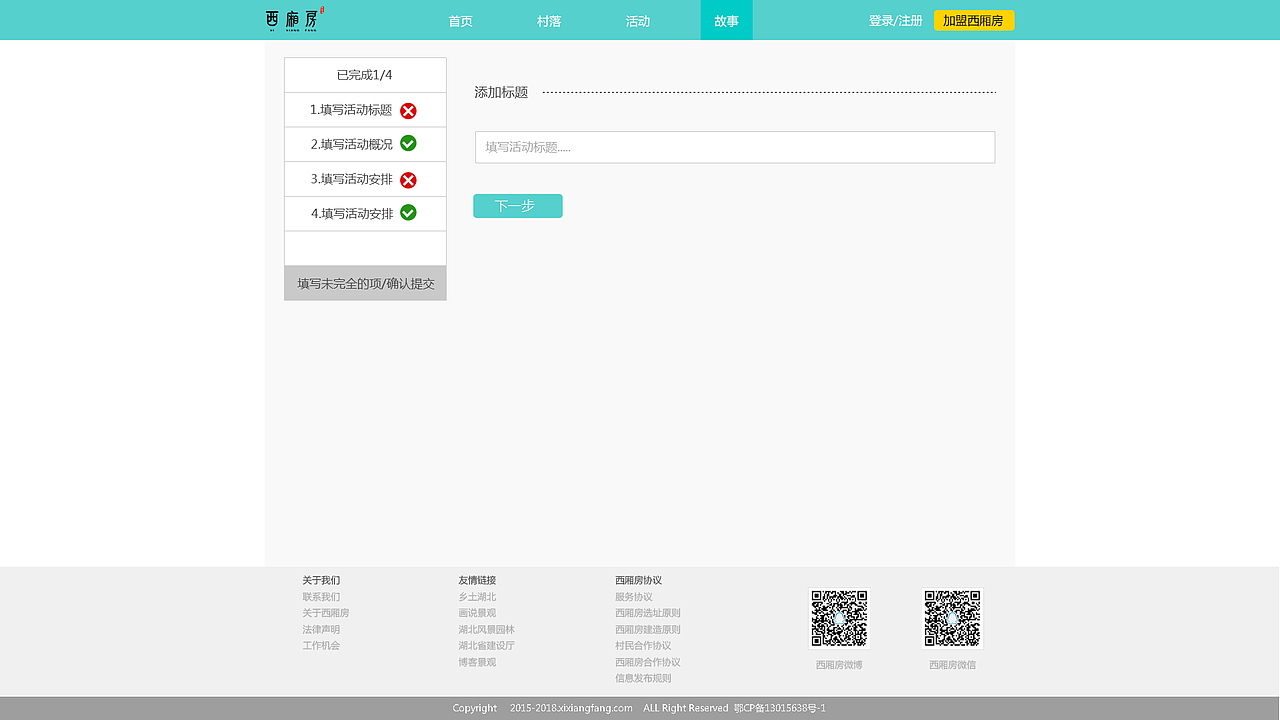This screenshot has height=720, width=1280.
Task: Go to the 村落 navigation tab
Action: 549,20
